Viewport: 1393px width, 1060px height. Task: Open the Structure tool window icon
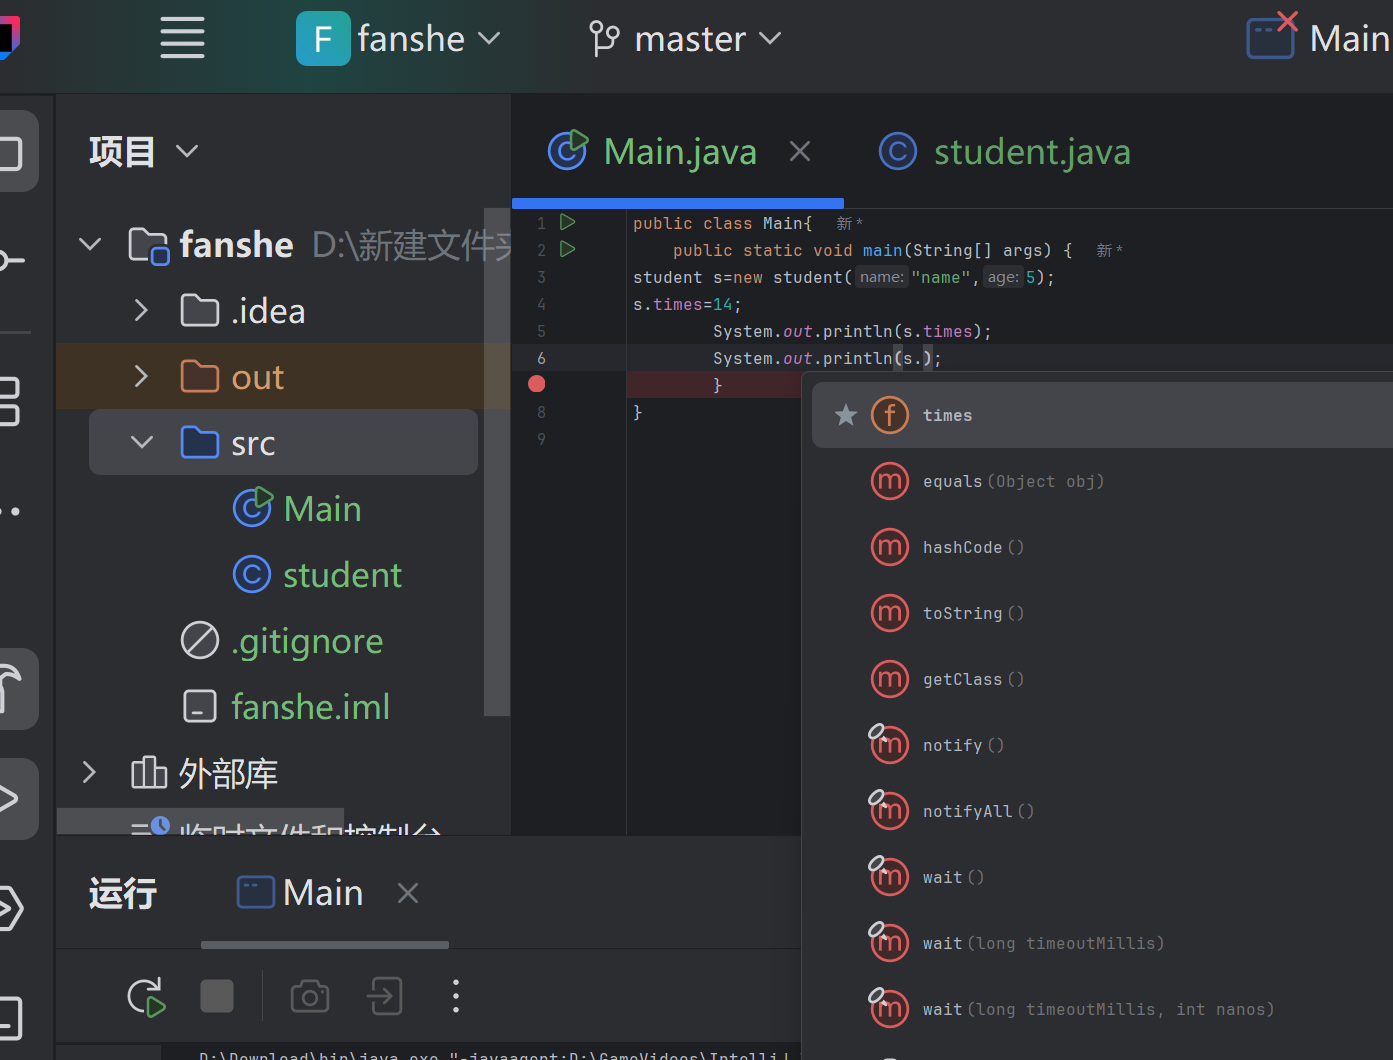click(x=10, y=401)
